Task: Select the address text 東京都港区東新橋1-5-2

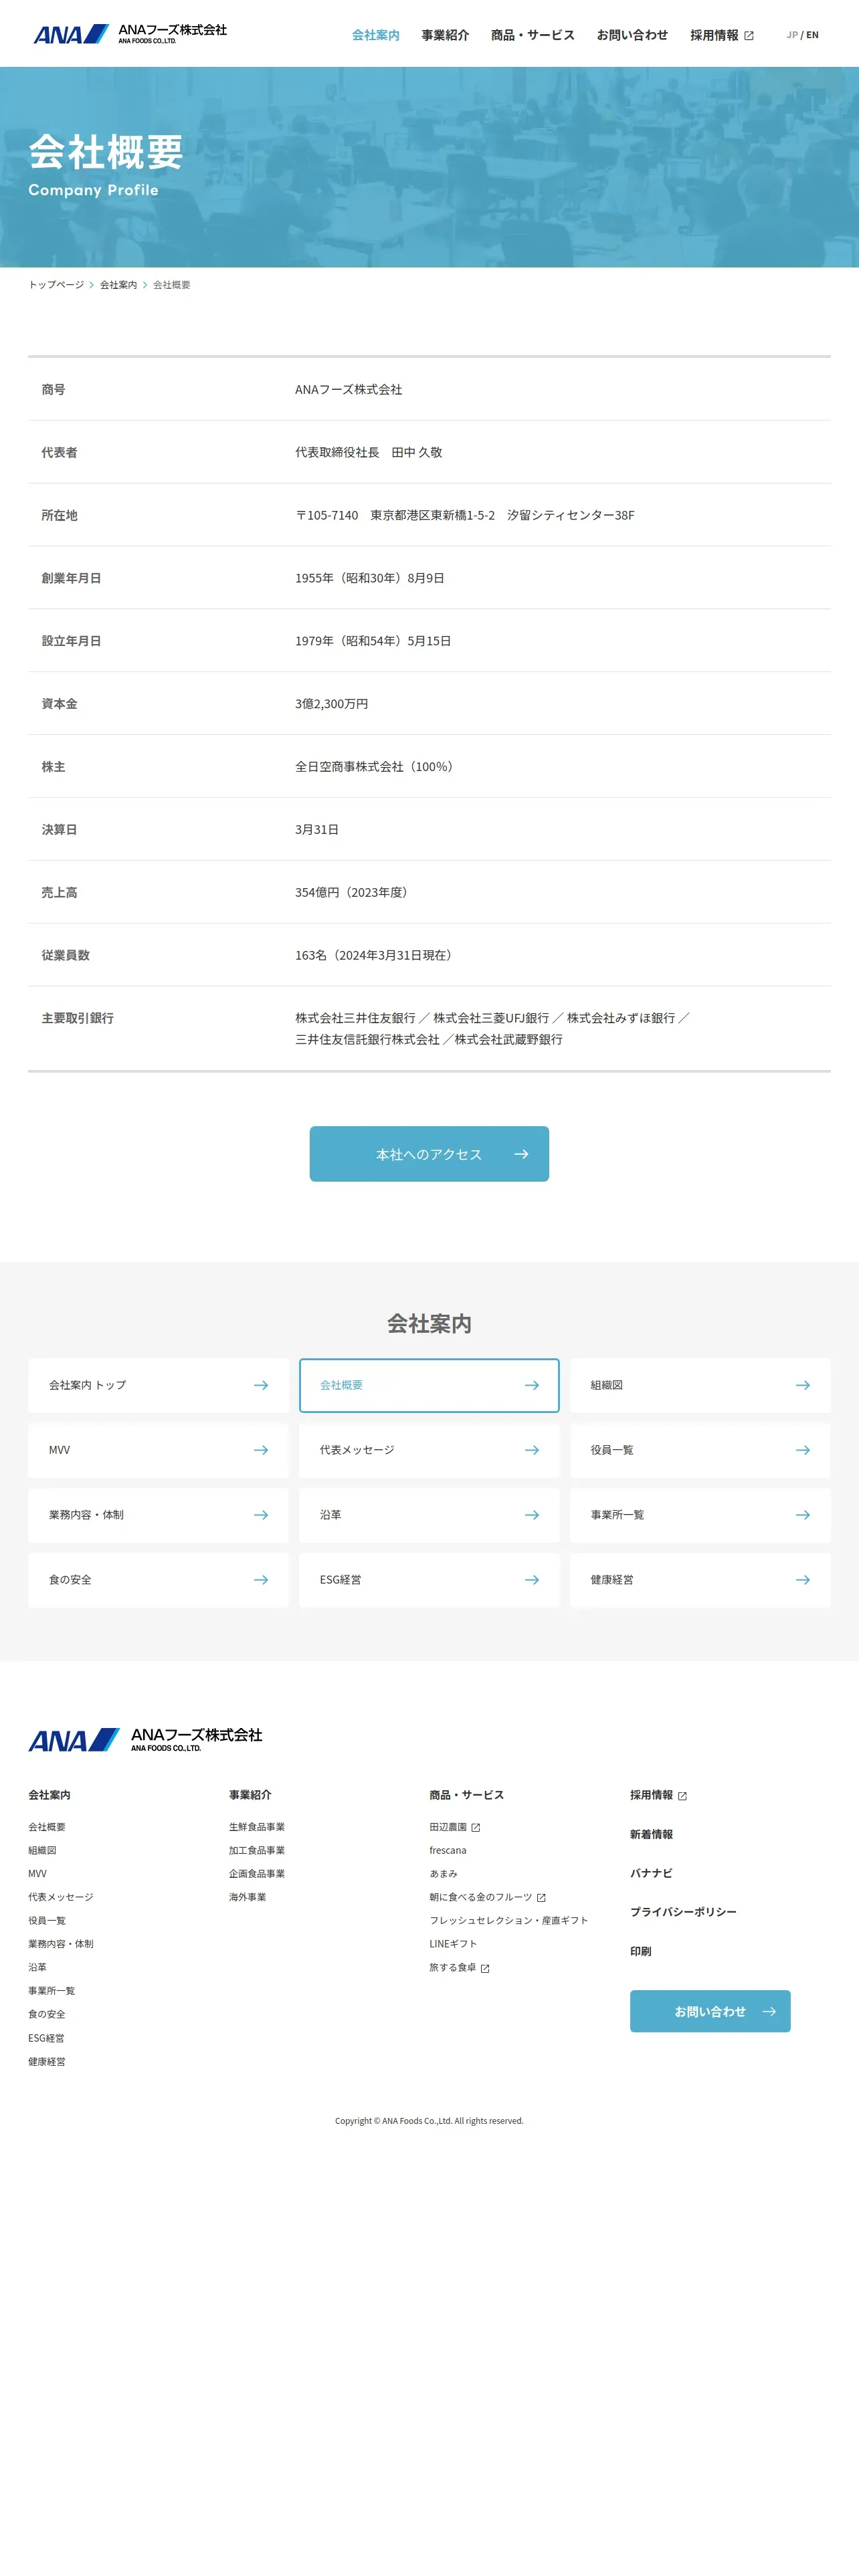Action: coord(432,515)
